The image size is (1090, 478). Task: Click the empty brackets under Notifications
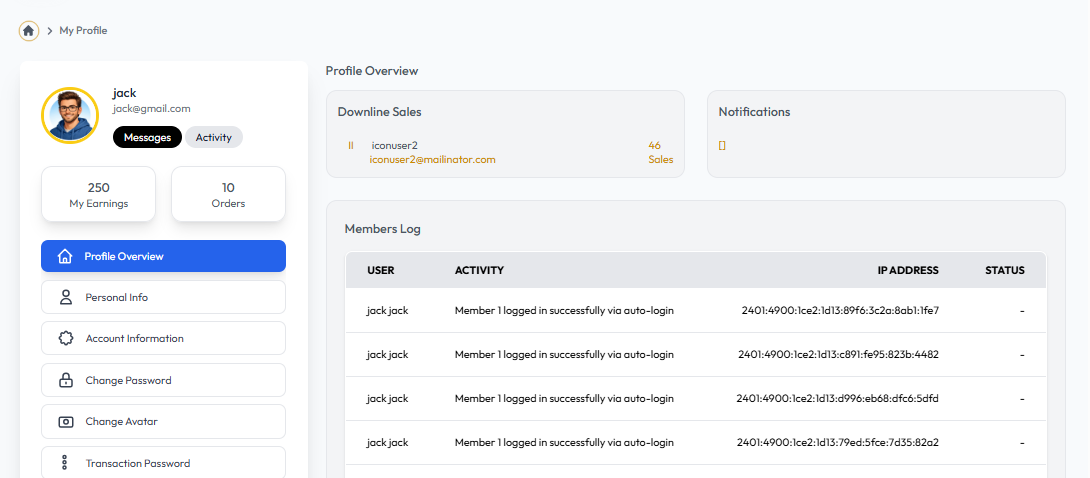[x=722, y=146]
